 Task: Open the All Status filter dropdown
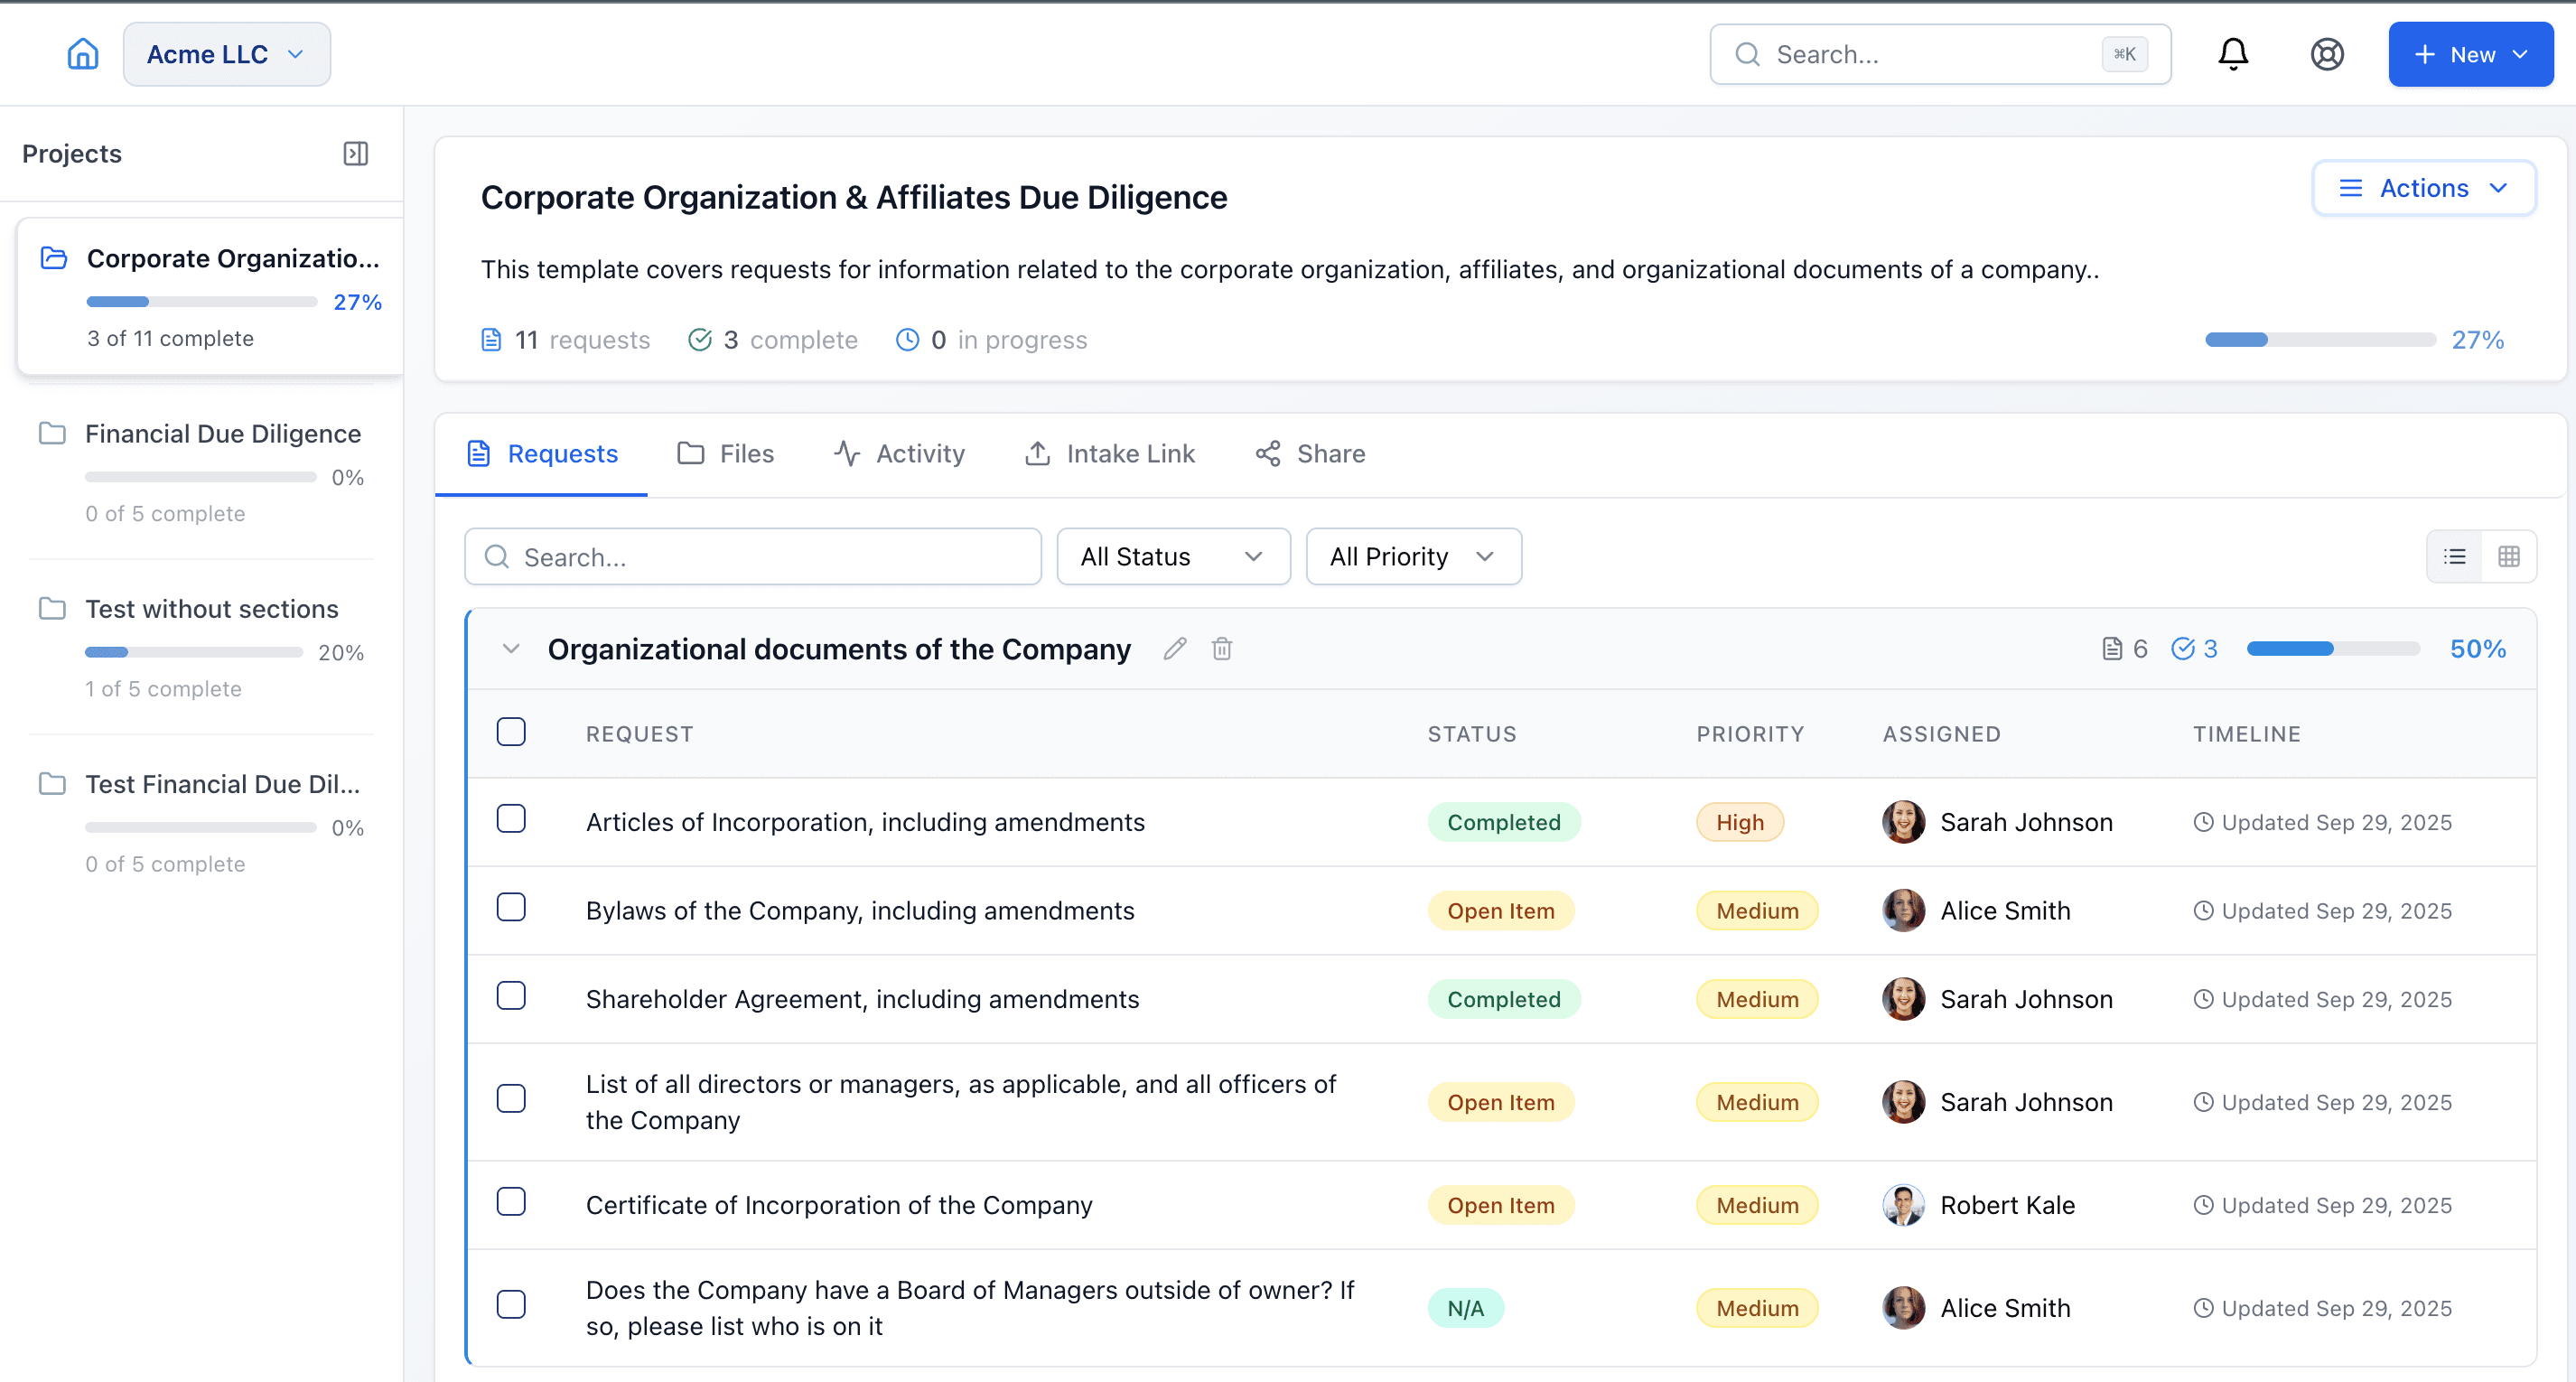click(1173, 556)
